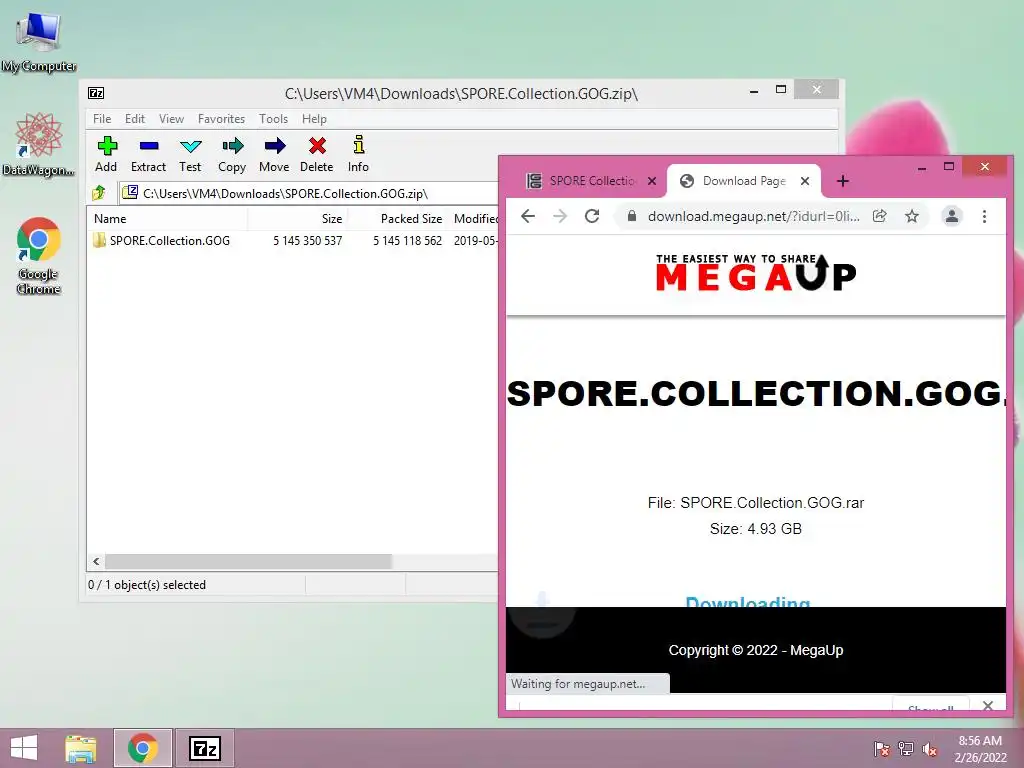Click the 5 145 118 562 packed size value

[407, 240]
